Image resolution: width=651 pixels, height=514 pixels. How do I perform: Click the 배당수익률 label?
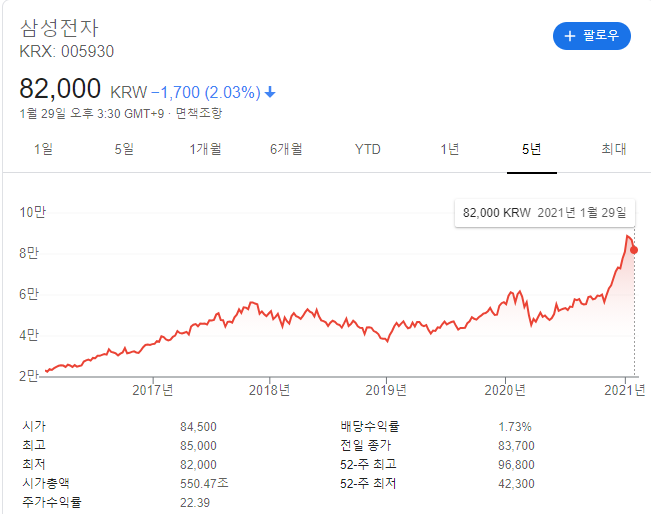coord(370,426)
